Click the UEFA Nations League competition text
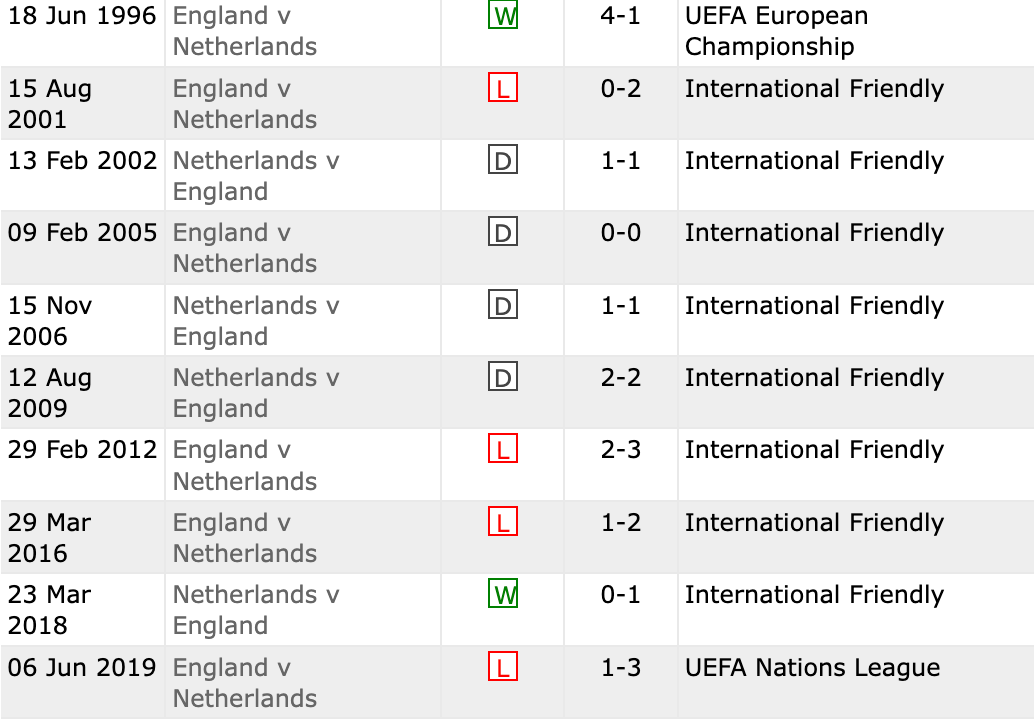 point(812,667)
